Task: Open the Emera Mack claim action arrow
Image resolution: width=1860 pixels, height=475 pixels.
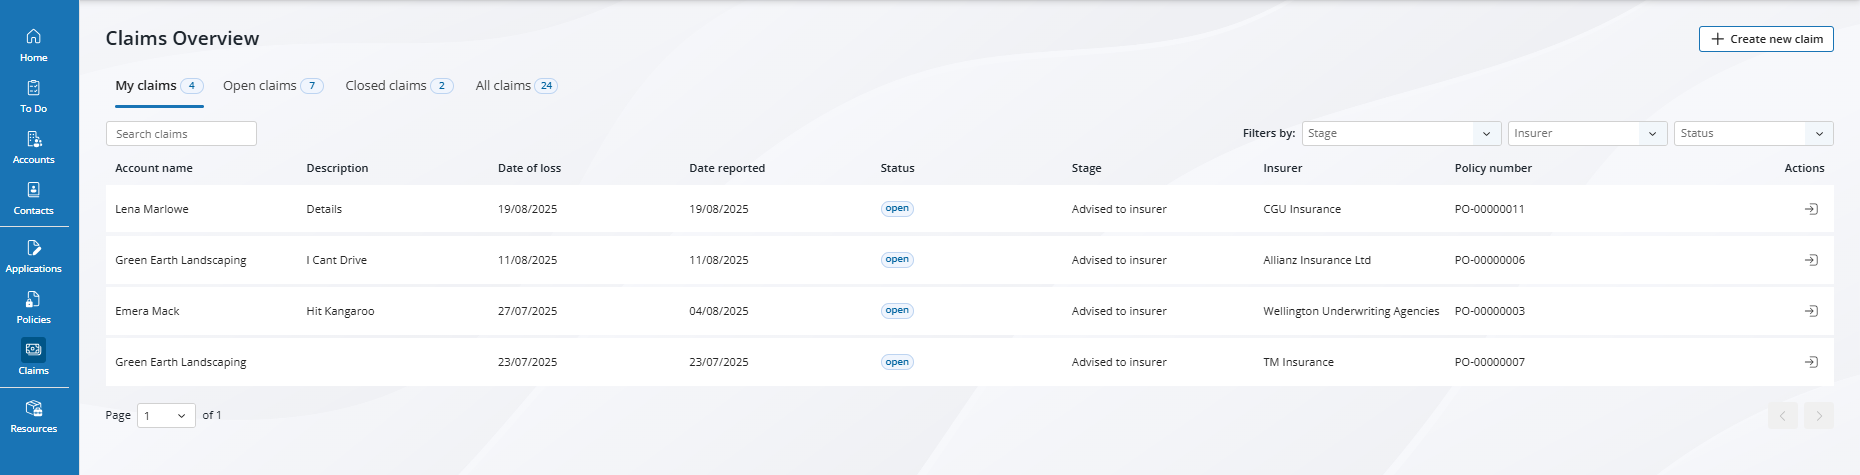Action: [x=1810, y=311]
